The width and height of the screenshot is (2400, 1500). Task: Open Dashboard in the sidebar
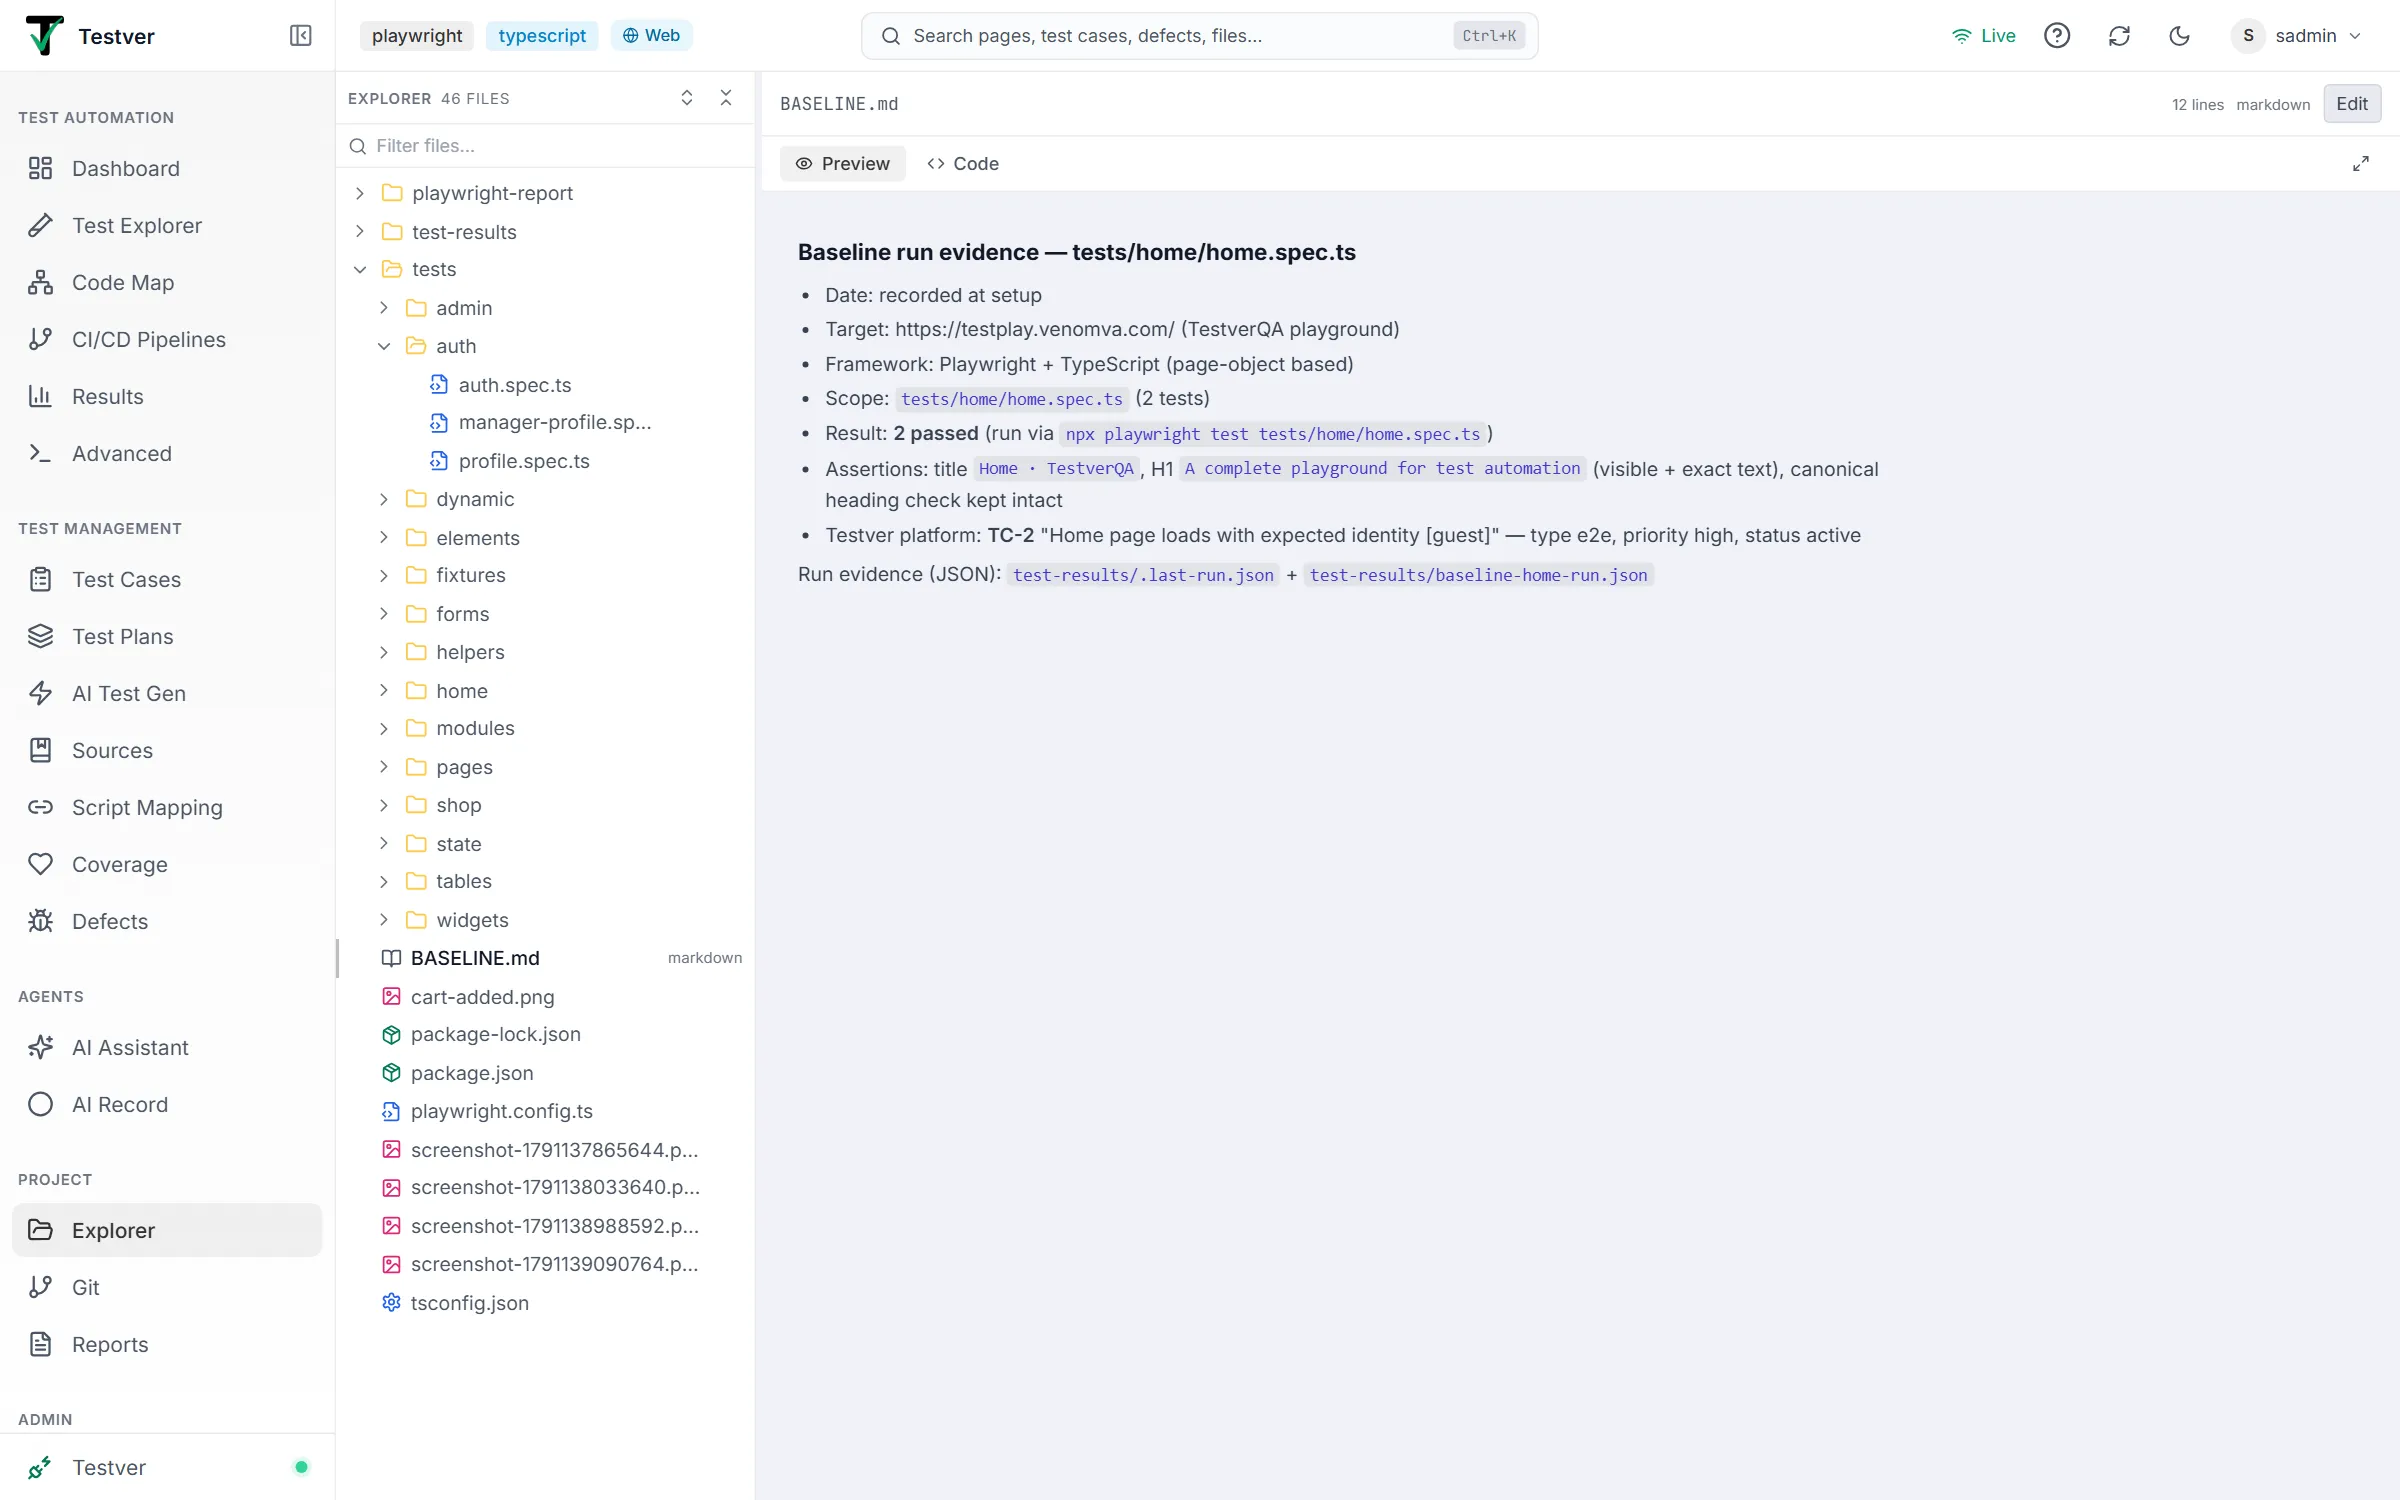click(x=167, y=168)
